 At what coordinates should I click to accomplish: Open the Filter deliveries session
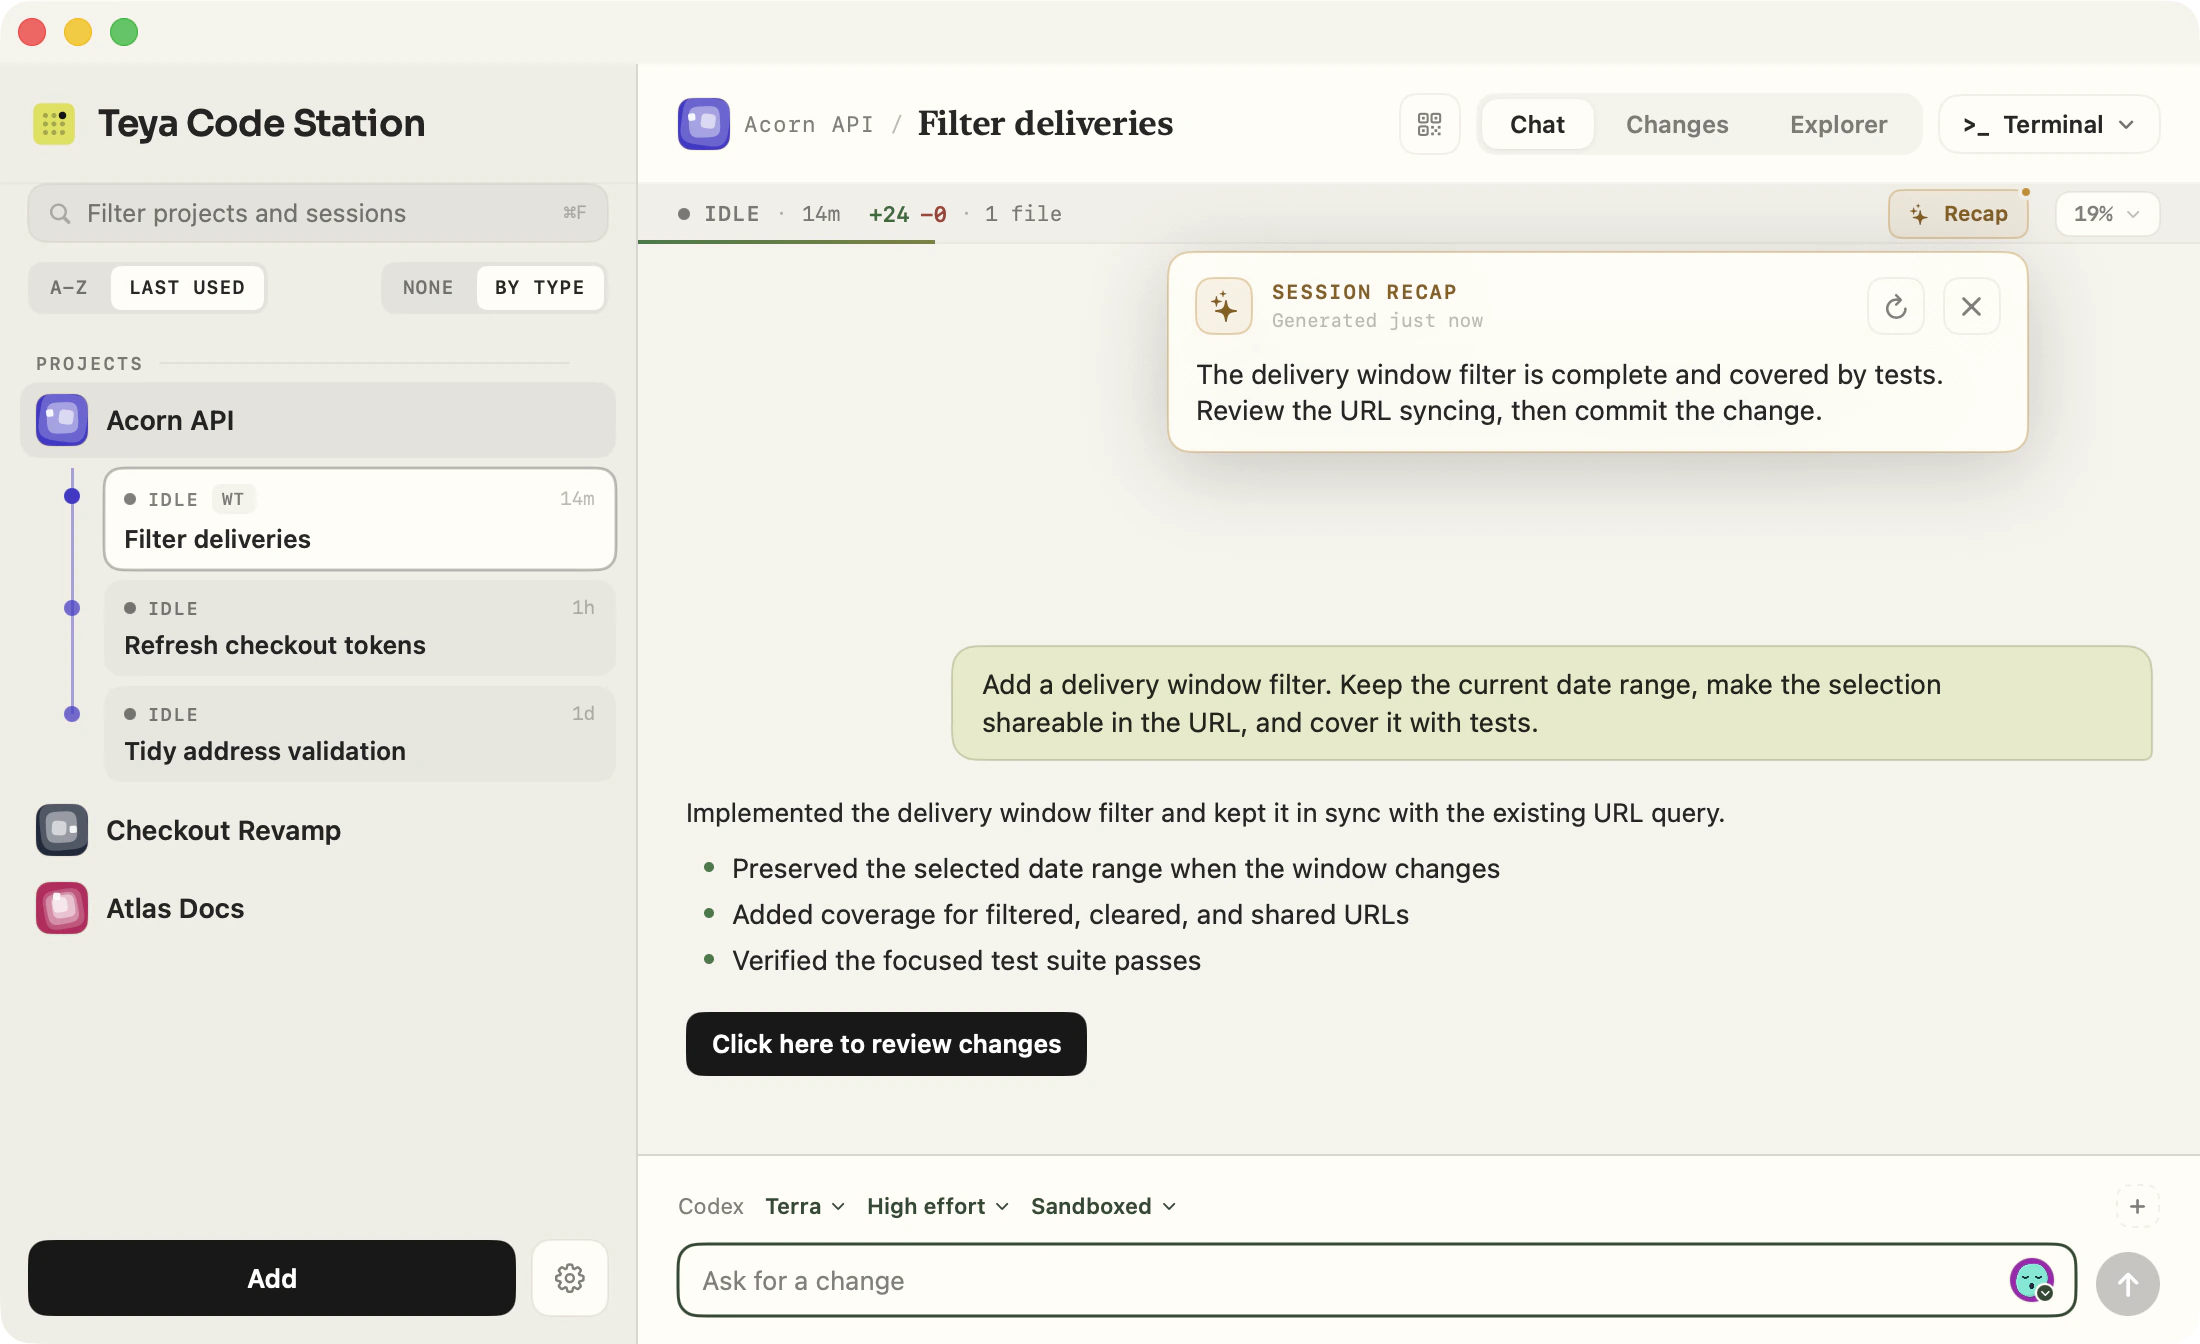(x=360, y=519)
